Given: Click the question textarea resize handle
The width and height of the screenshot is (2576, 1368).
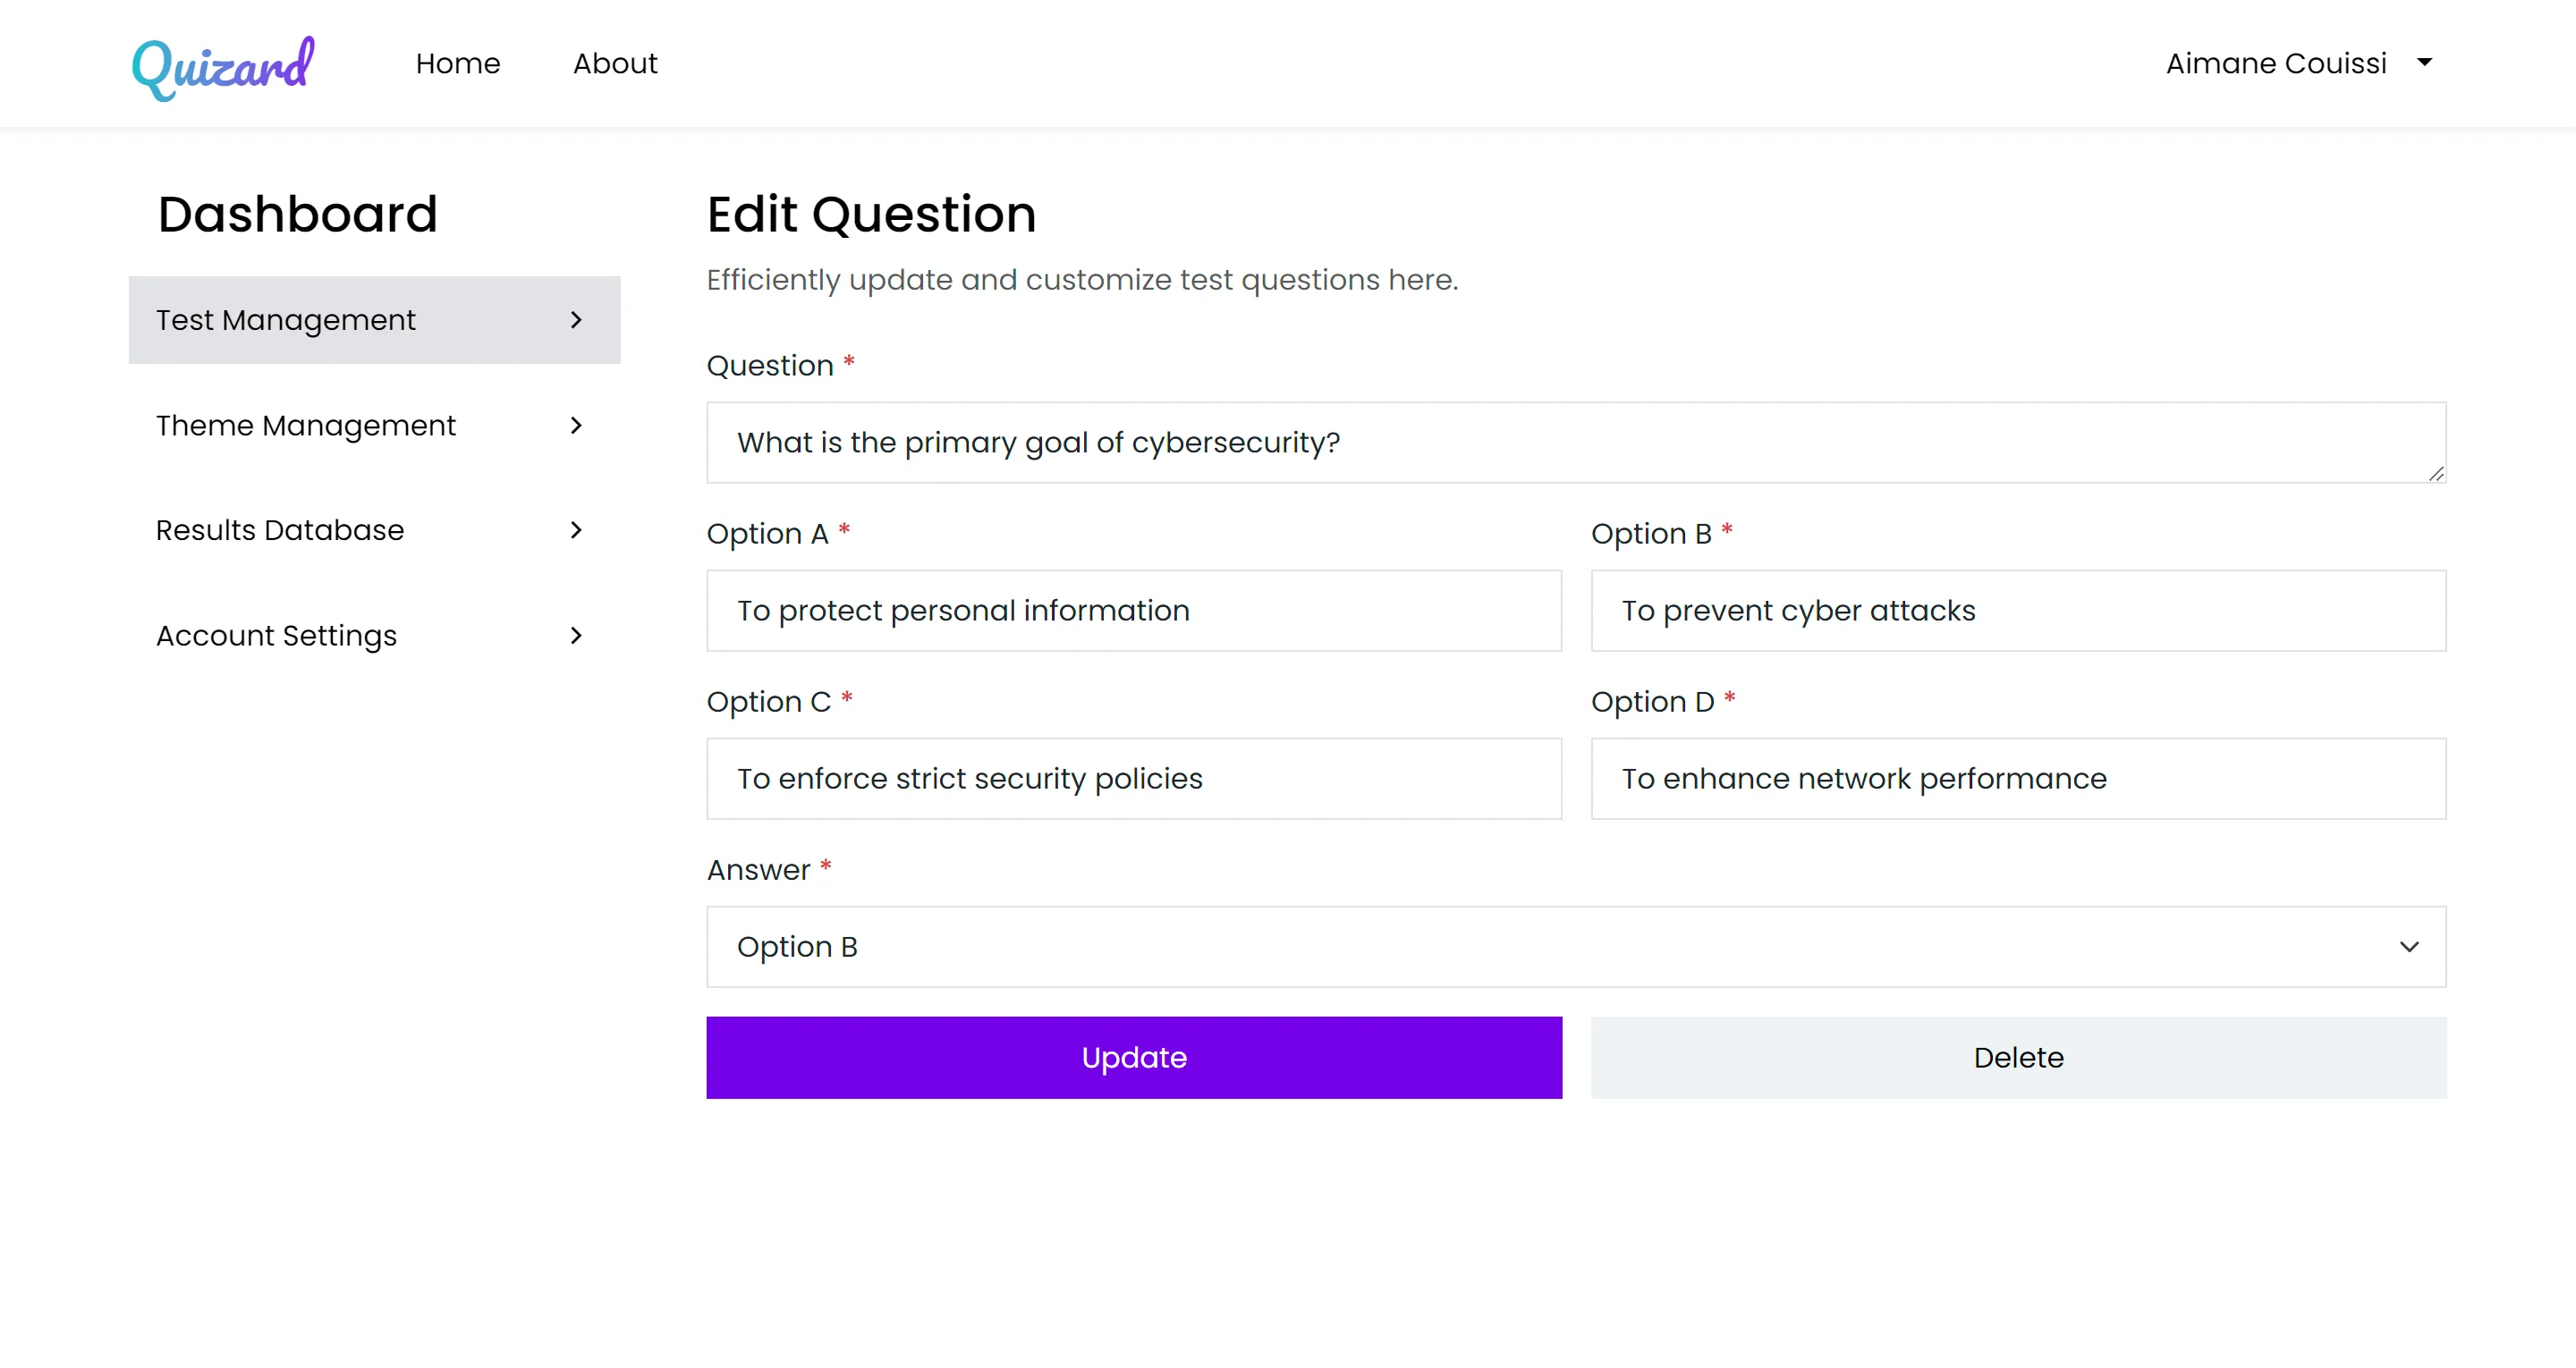Looking at the screenshot, I should click(2436, 474).
